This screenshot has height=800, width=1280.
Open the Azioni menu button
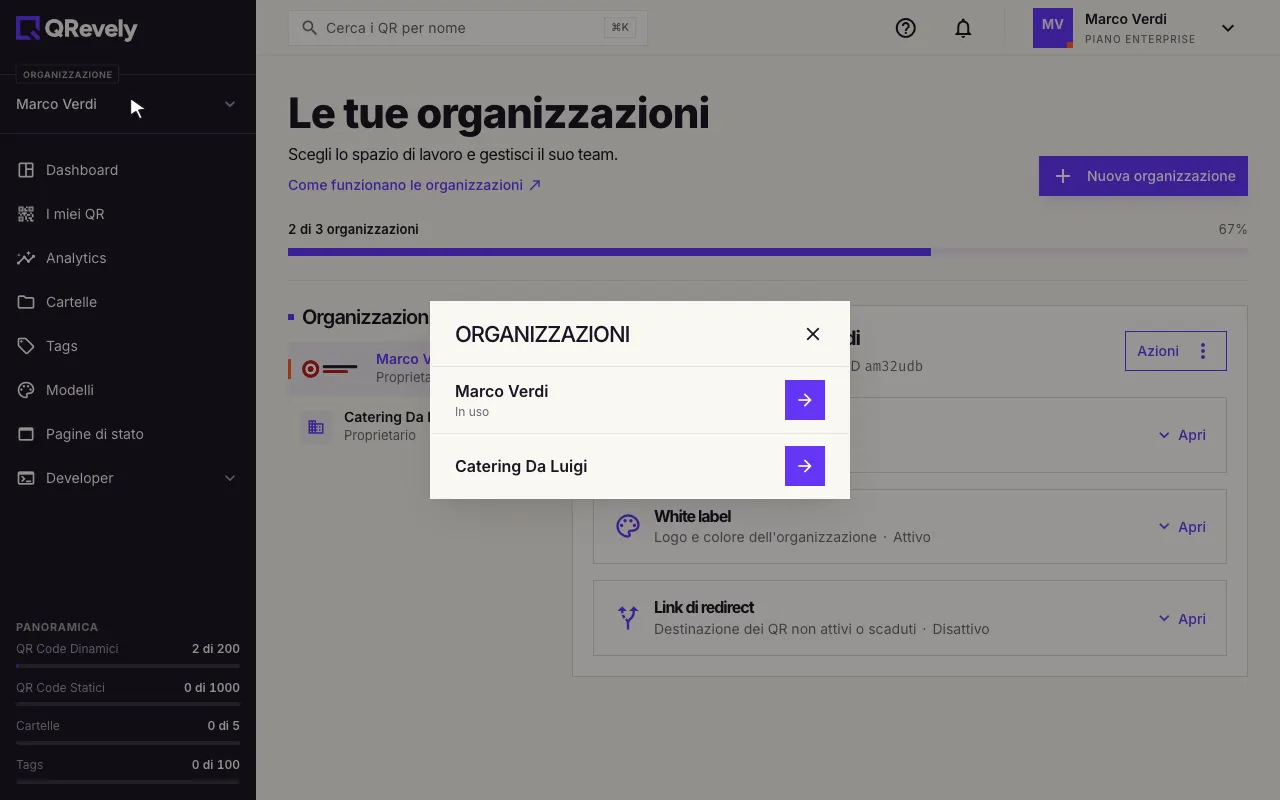click(x=1176, y=351)
